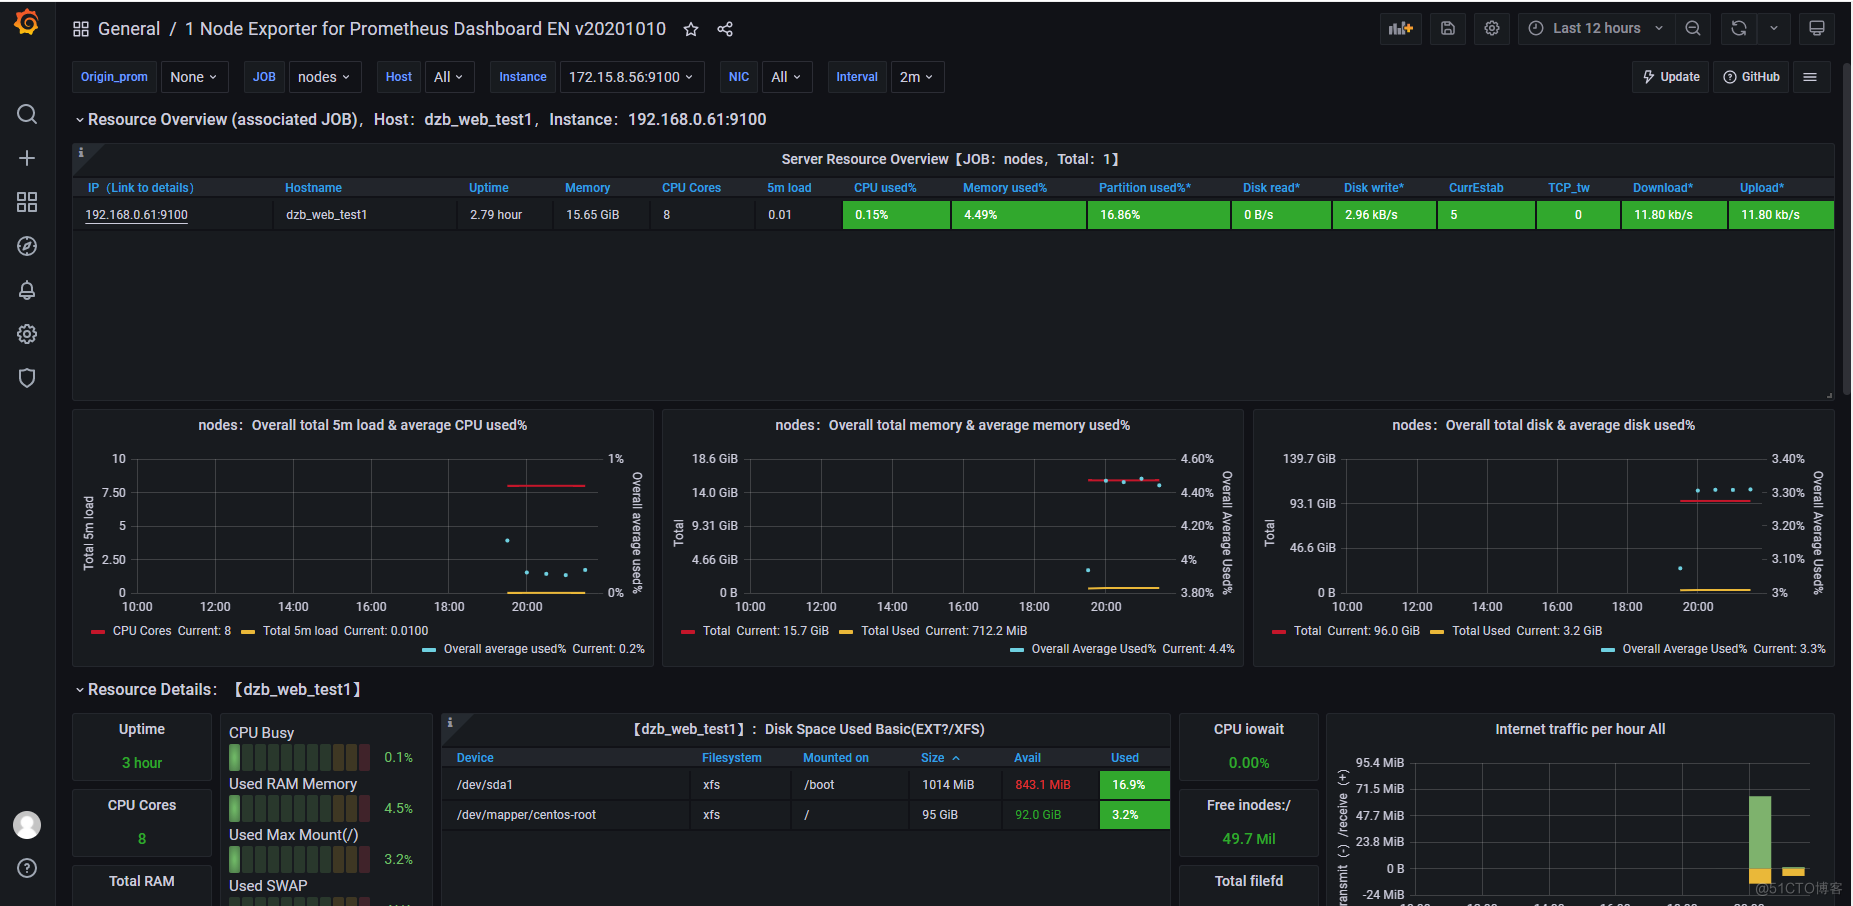Show info for Server Resource Overview panel

point(81,153)
